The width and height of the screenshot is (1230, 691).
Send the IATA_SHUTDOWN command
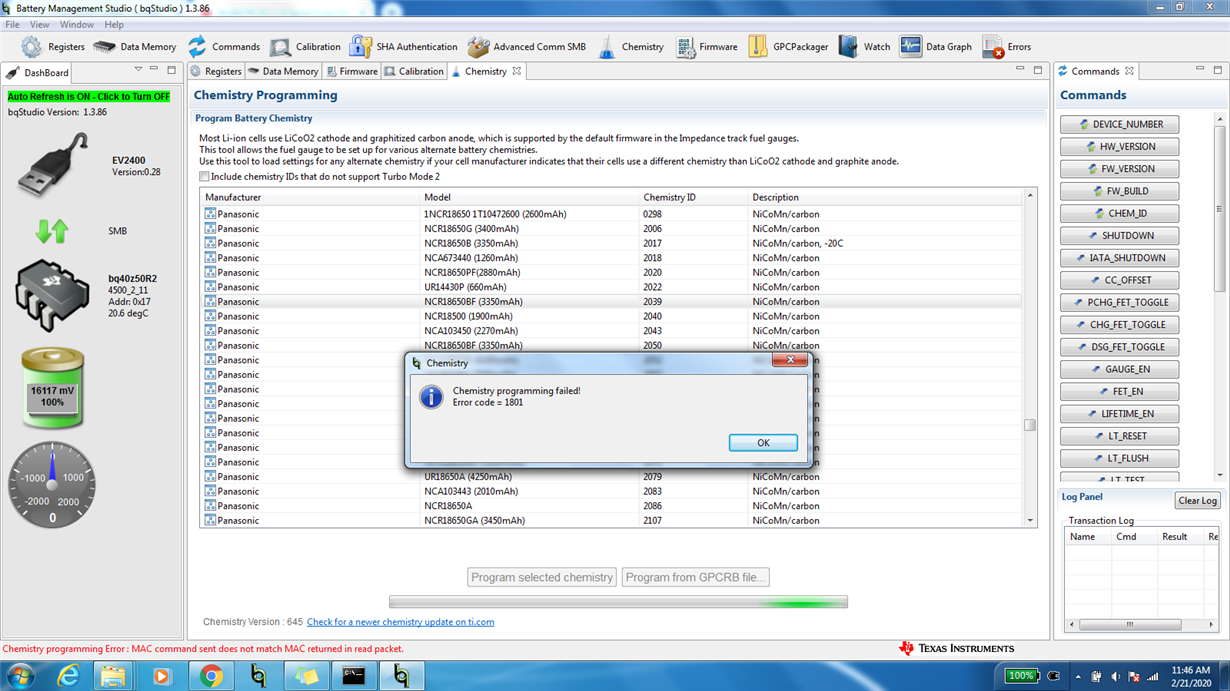[1119, 258]
